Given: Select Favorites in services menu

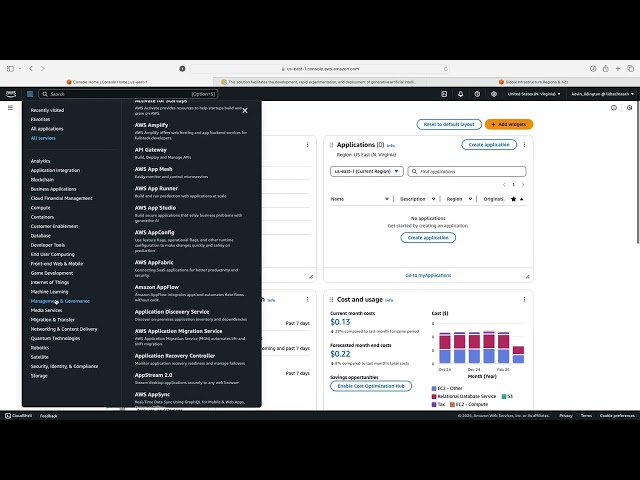Looking at the screenshot, I should [x=40, y=120].
